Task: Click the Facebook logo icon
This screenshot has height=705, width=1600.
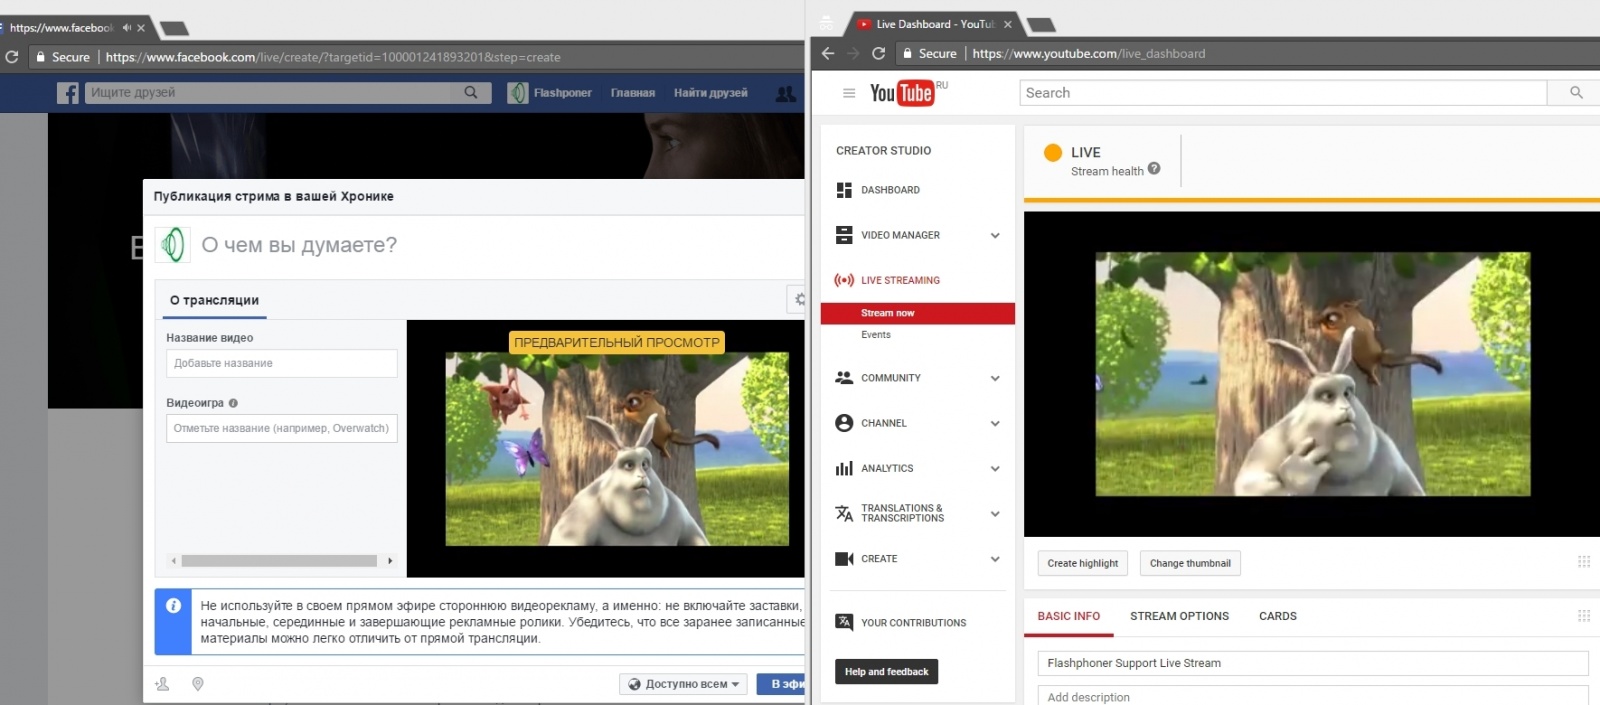Action: tap(68, 93)
